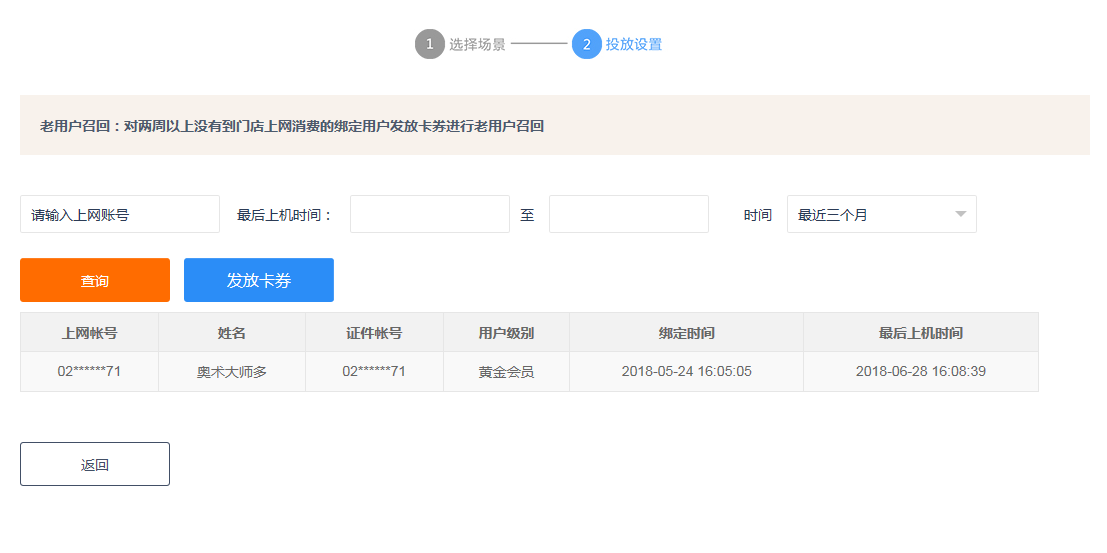
Task: Click the orange 查询 button
Action: [95, 280]
